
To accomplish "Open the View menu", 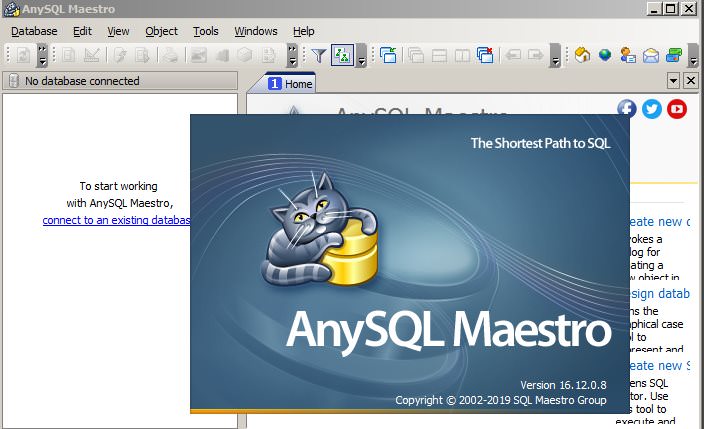I will click(118, 31).
